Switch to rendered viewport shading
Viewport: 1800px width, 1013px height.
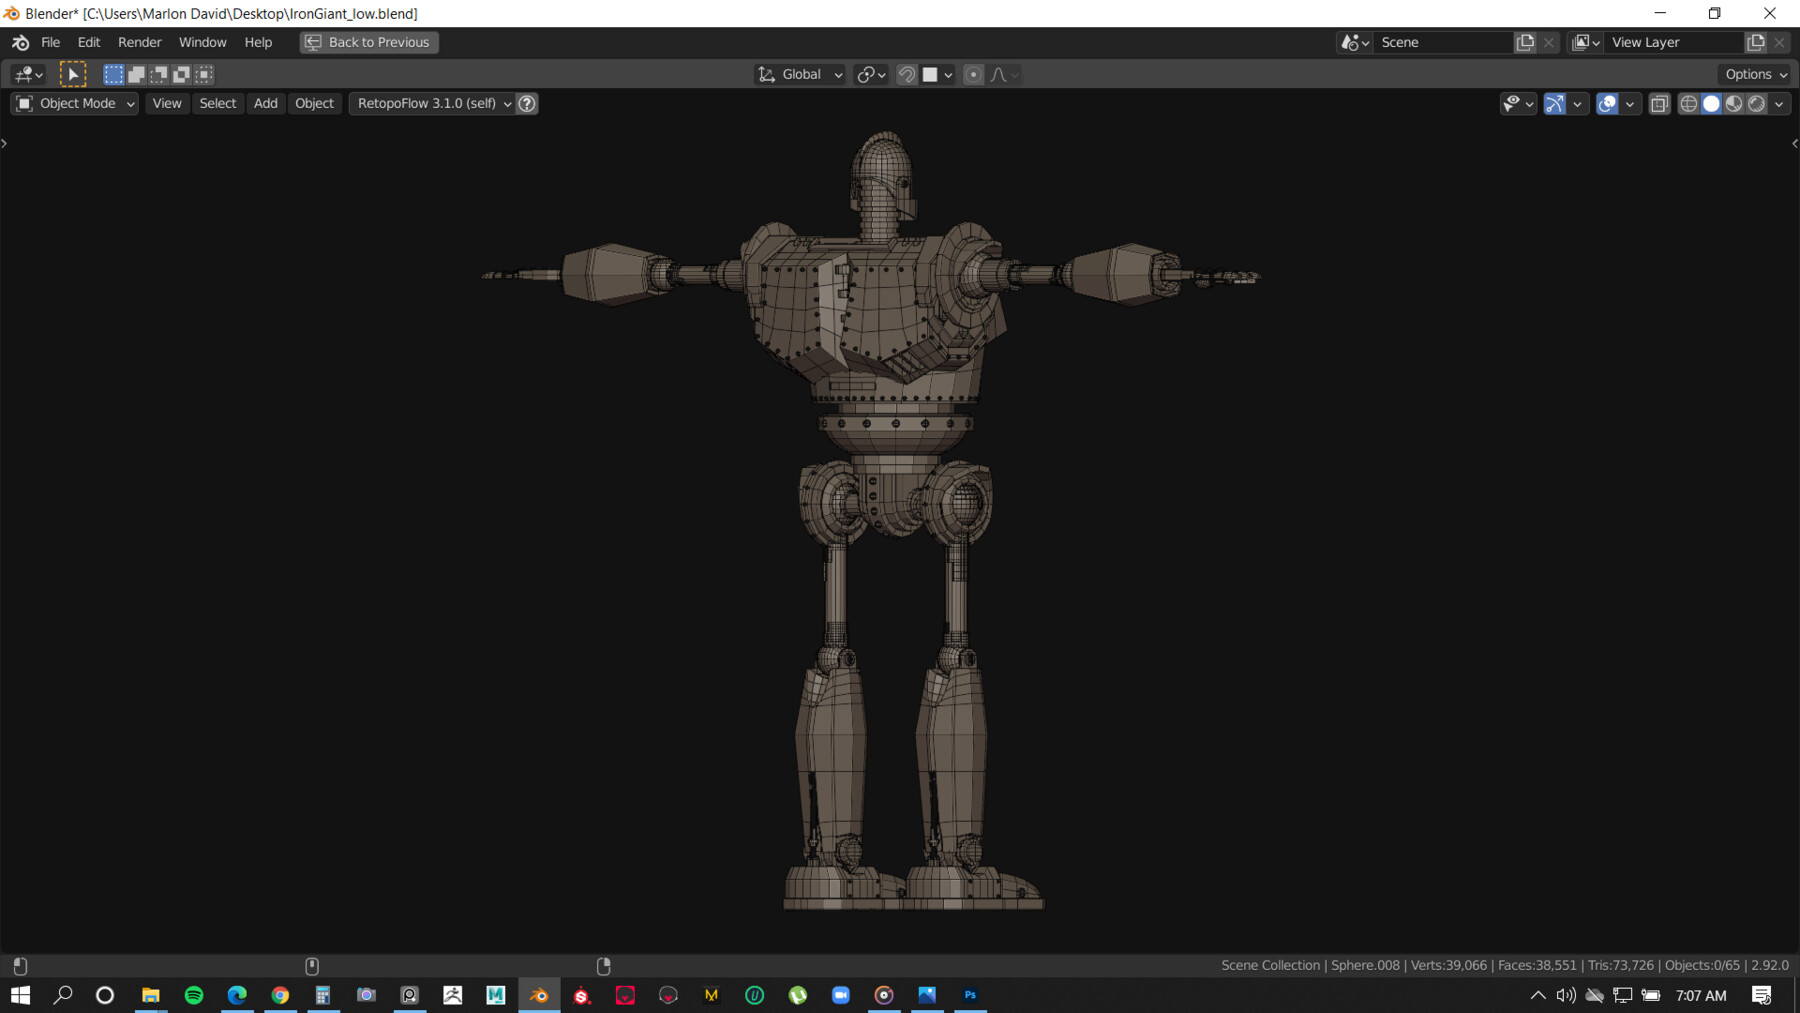(x=1757, y=103)
